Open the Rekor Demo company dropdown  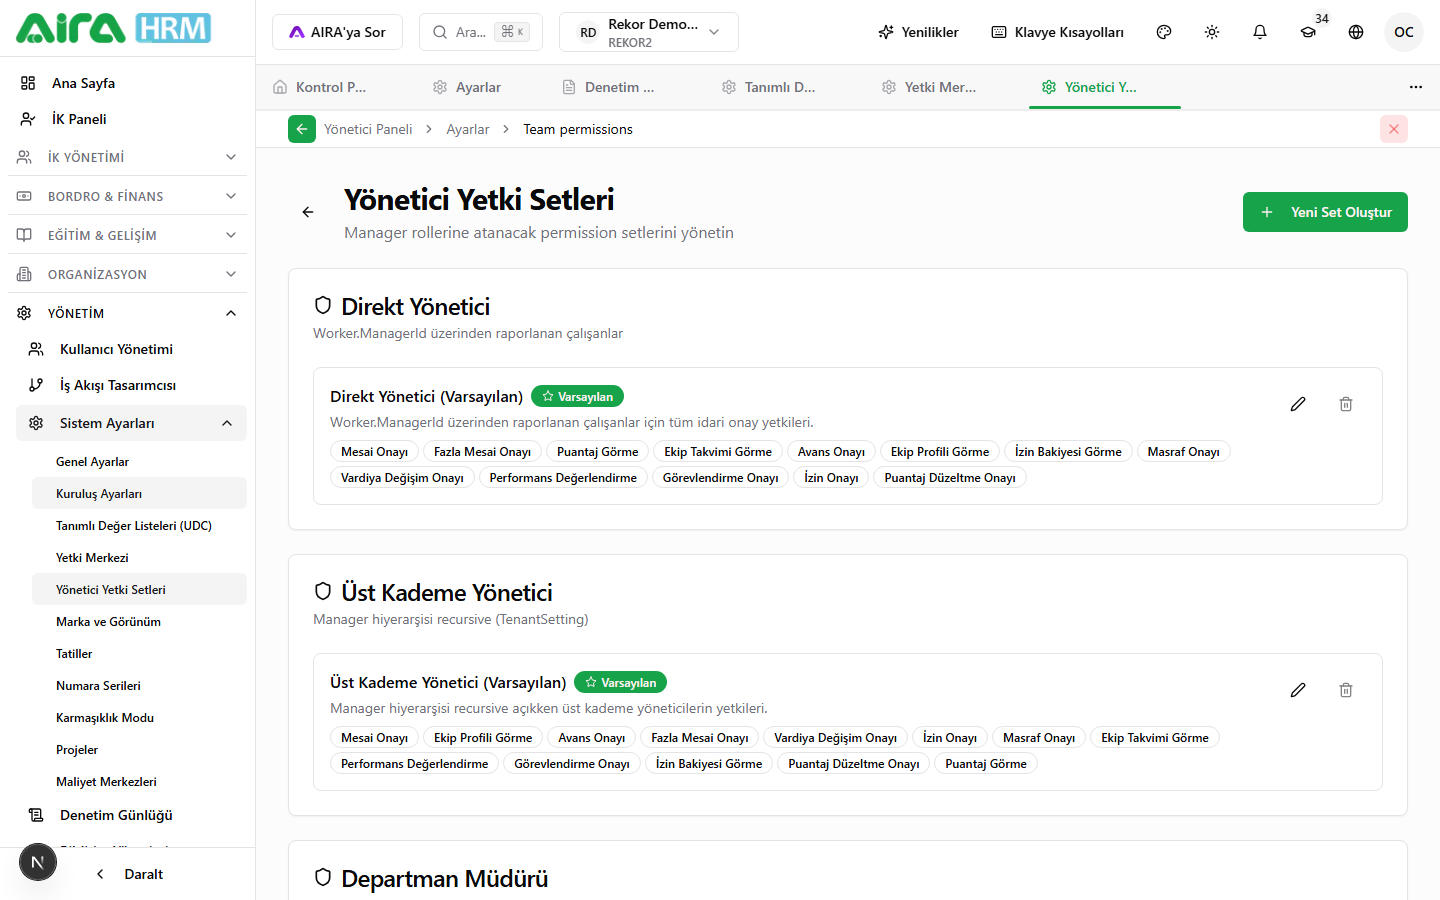[x=649, y=32]
